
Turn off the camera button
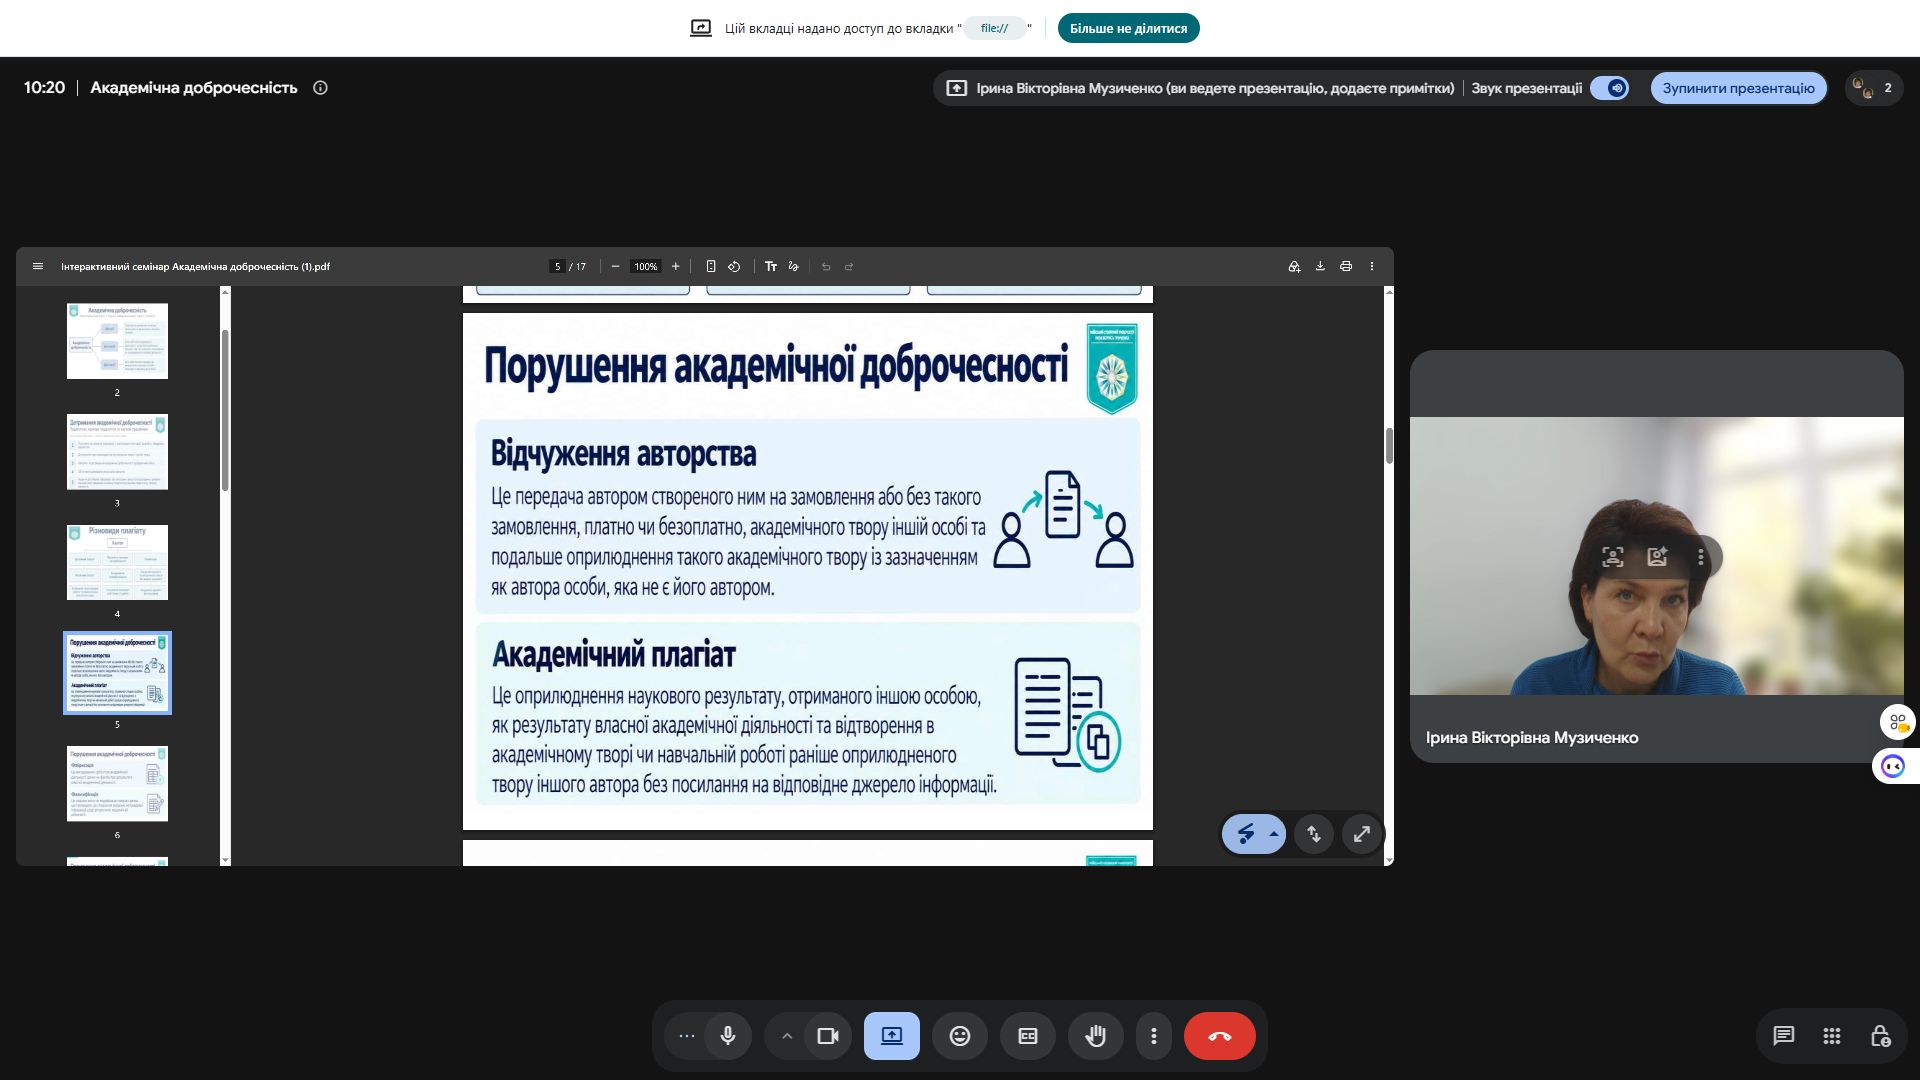[x=828, y=1036]
